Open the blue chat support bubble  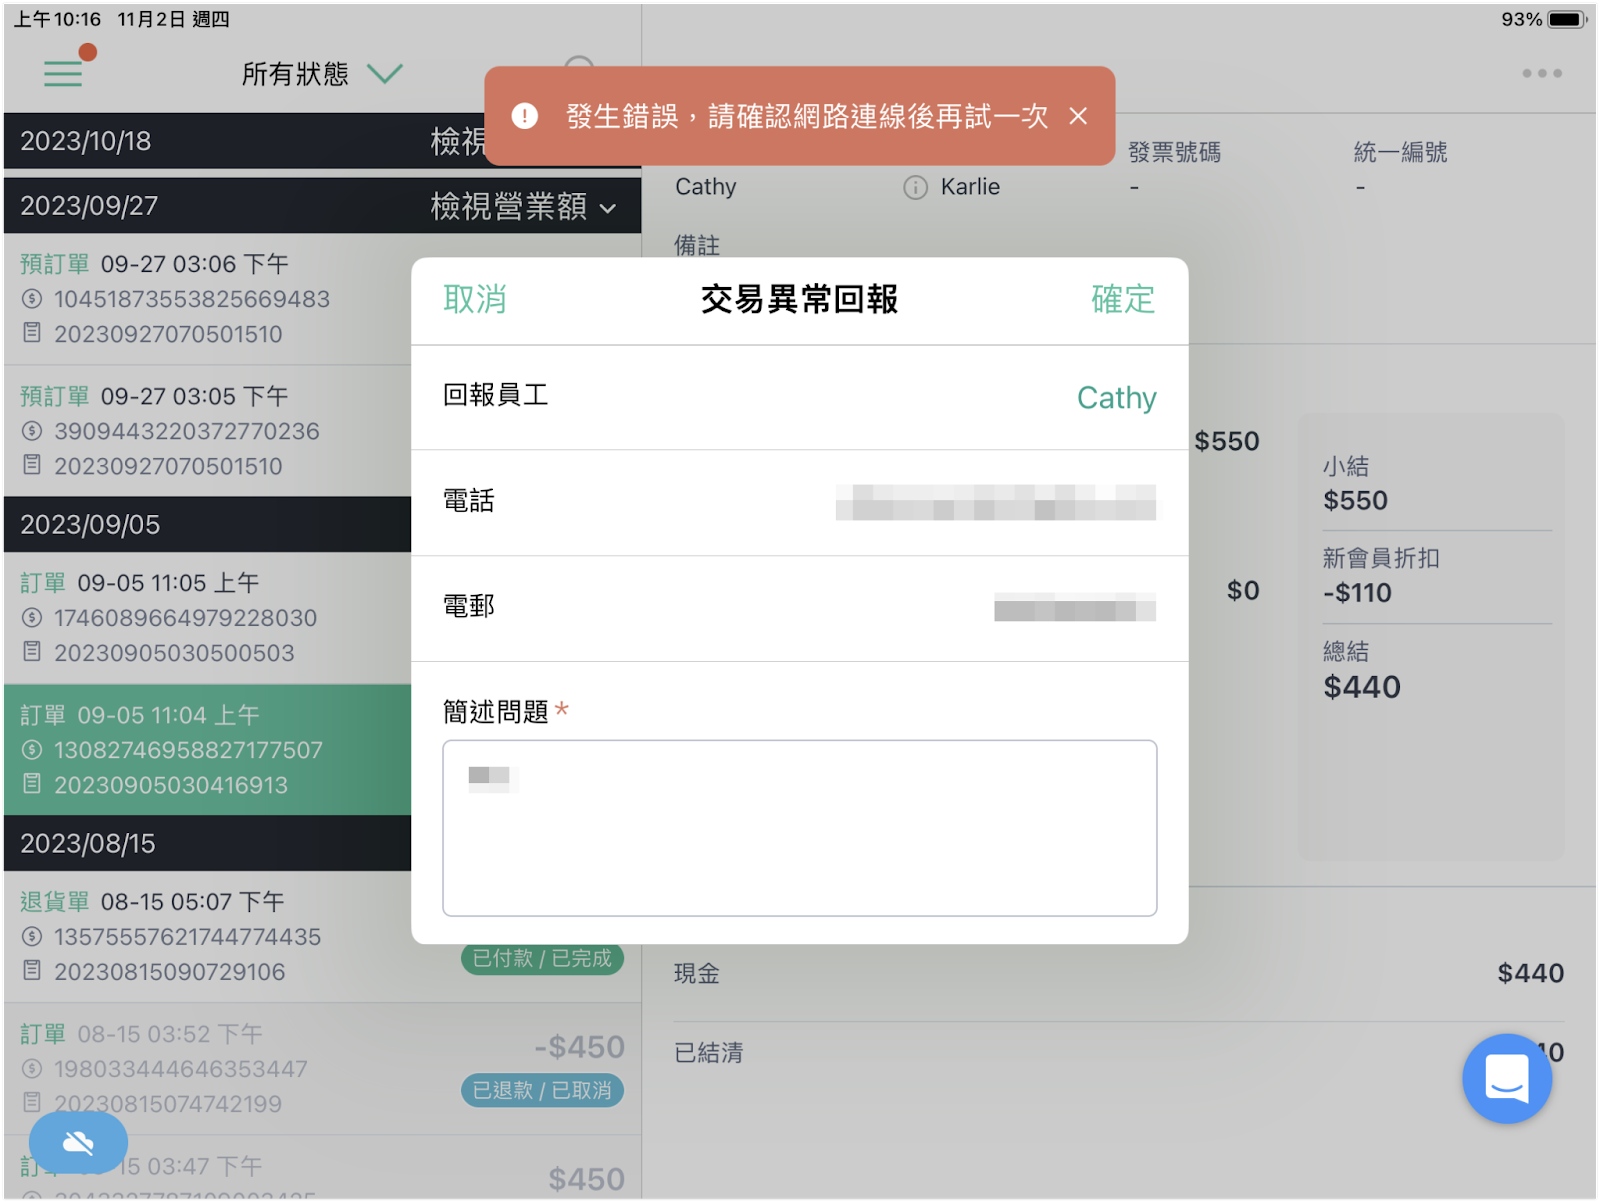1507,1078
